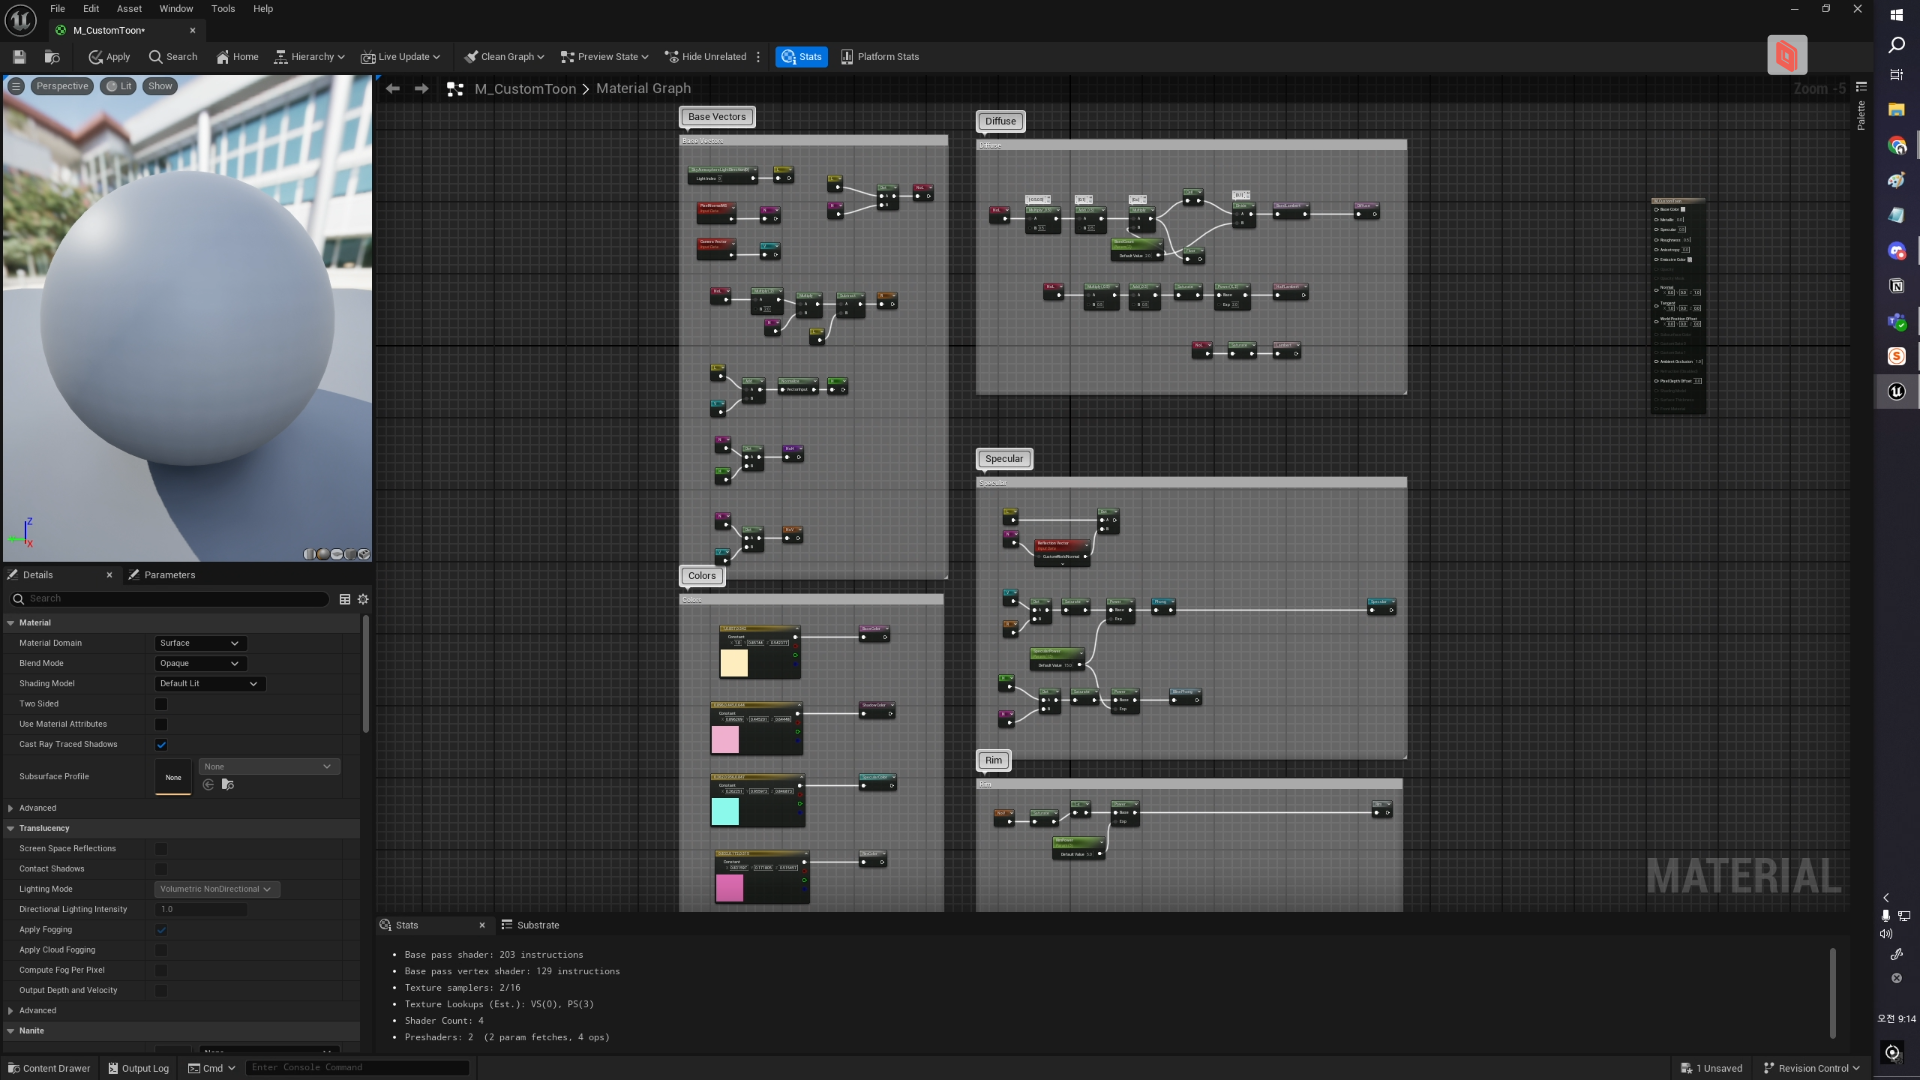
Task: Click the Browse to asset icon
Action: (x=52, y=57)
